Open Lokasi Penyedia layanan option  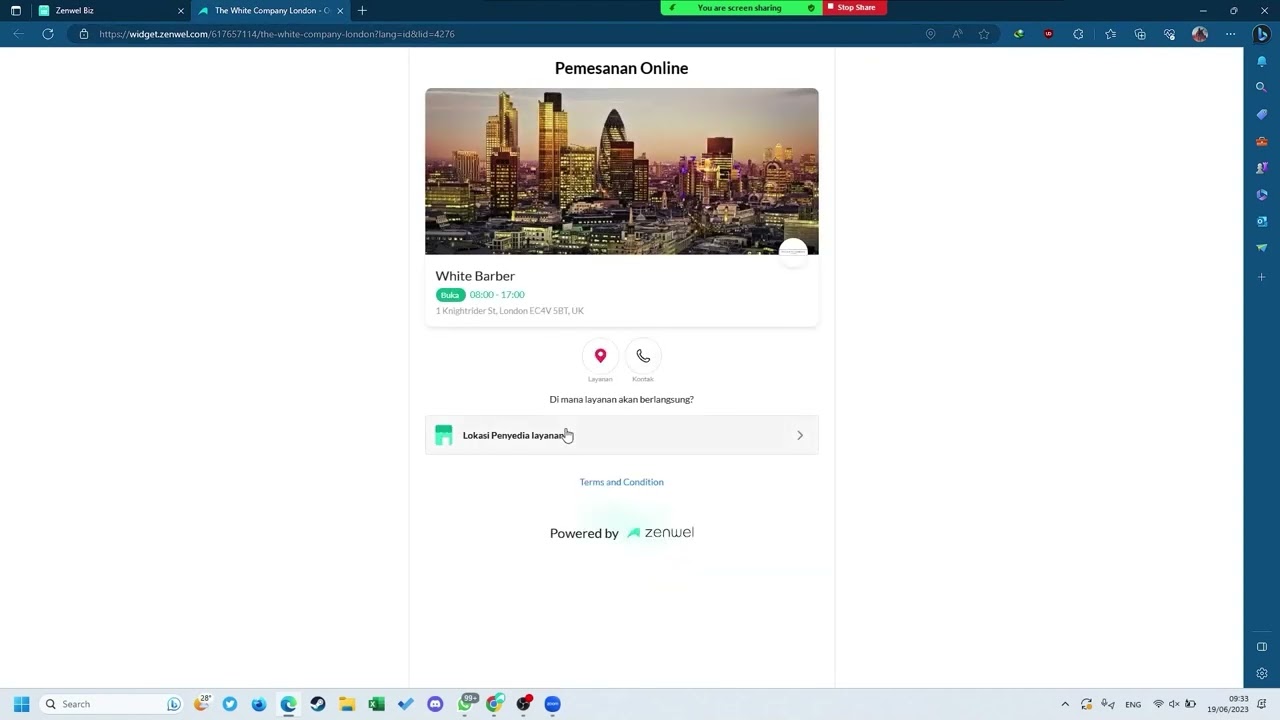[621, 435]
